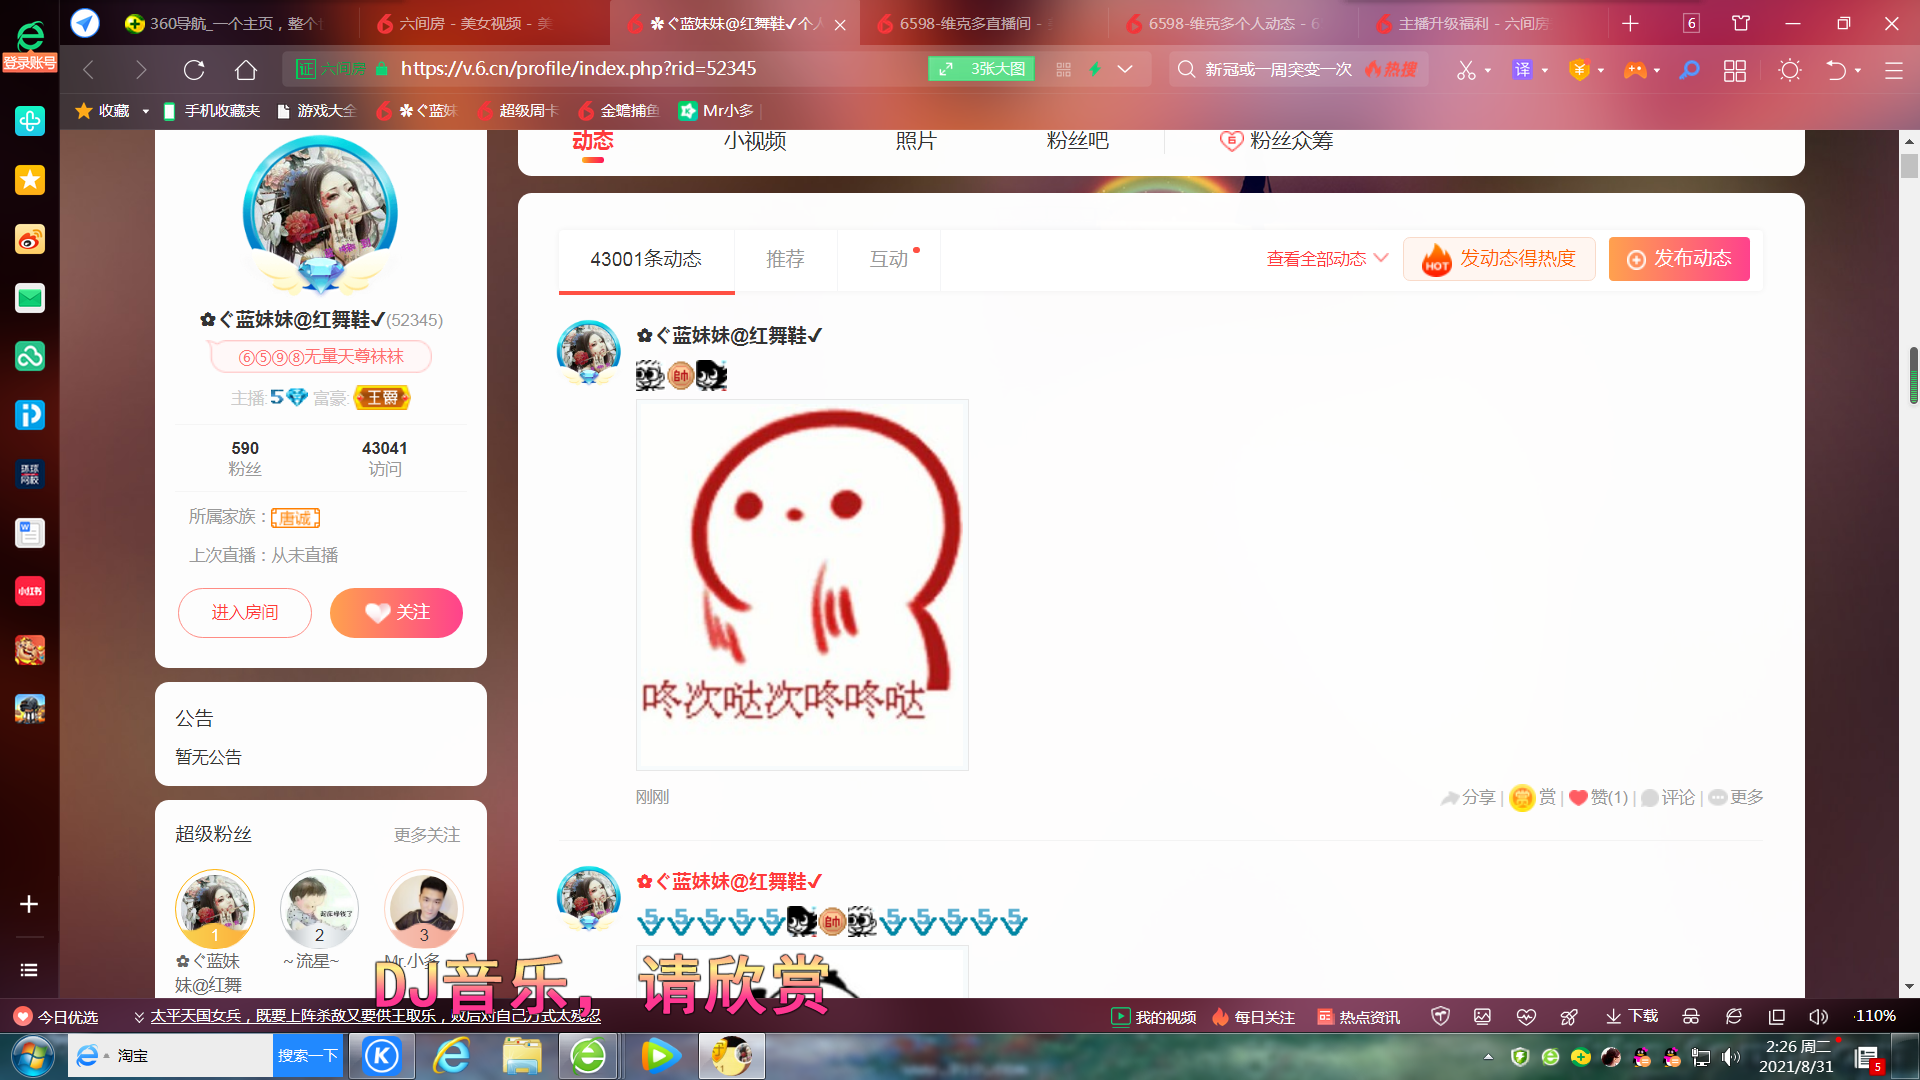The width and height of the screenshot is (1920, 1080).
Task: Click the yellow star favorites sidebar icon
Action: pos(30,181)
